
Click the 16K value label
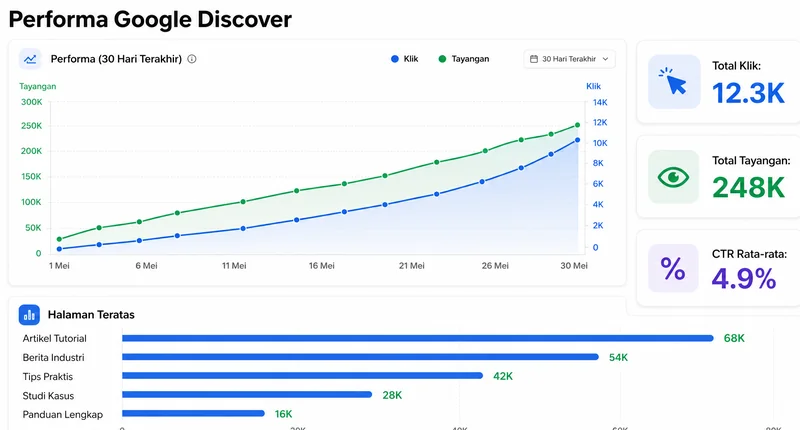pyautogui.click(x=283, y=414)
